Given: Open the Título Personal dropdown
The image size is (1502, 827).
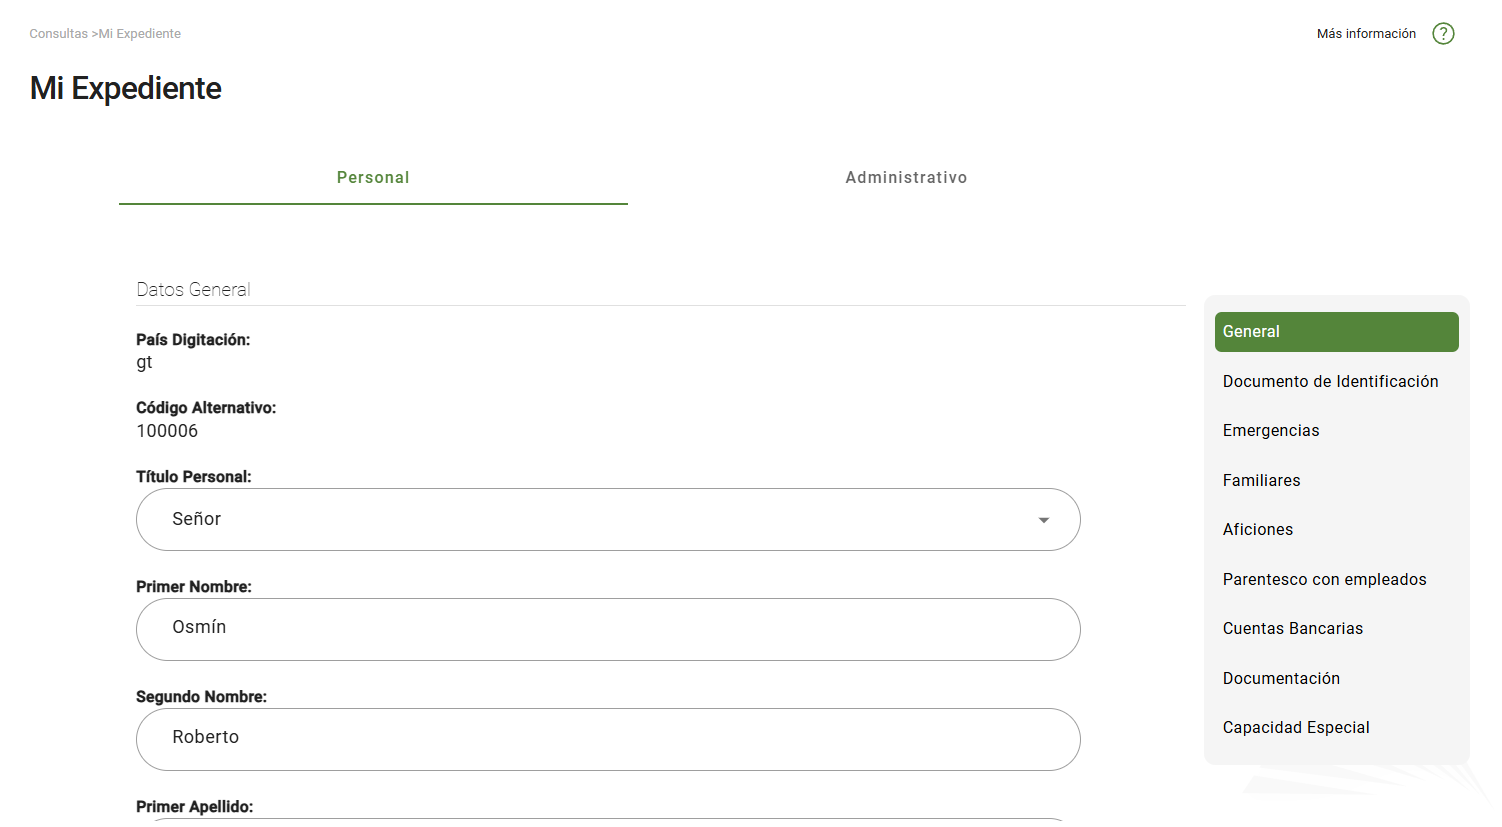Looking at the screenshot, I should [x=607, y=519].
